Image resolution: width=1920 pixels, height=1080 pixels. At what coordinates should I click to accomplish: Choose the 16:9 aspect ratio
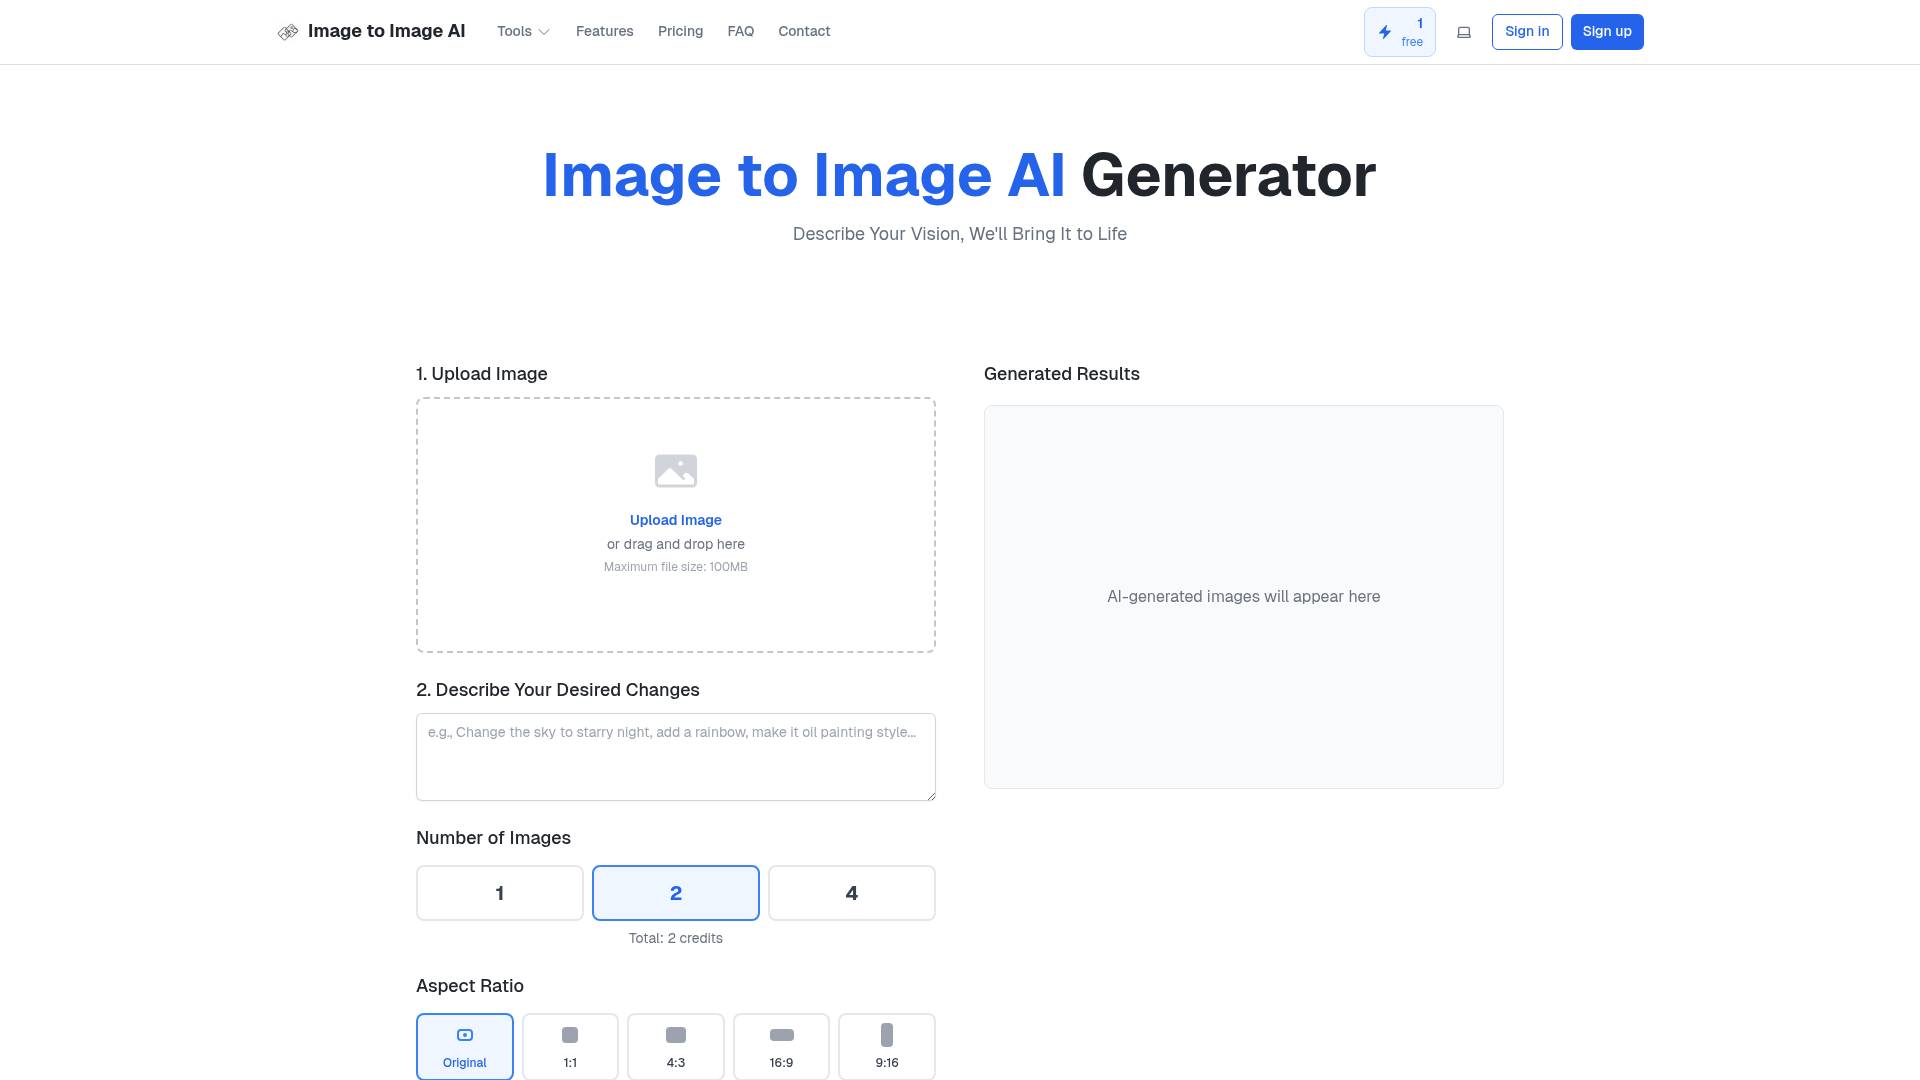point(781,1046)
